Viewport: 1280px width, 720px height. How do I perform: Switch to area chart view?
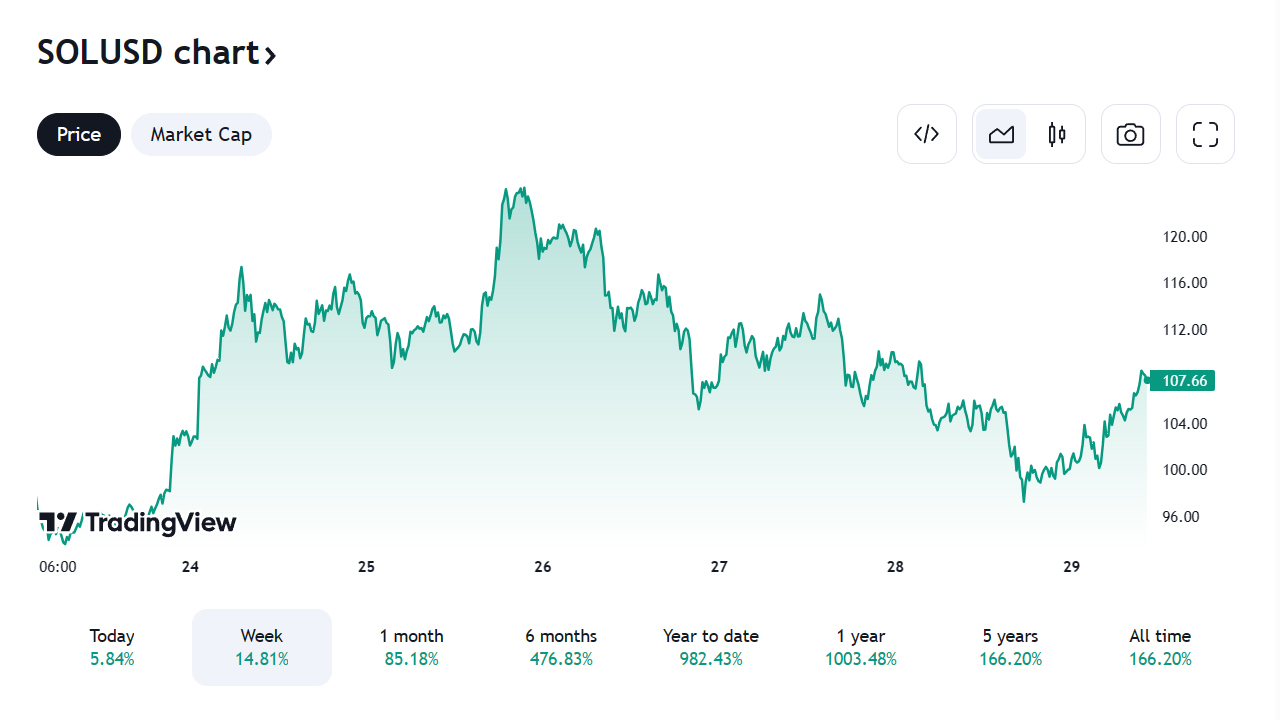(1001, 134)
